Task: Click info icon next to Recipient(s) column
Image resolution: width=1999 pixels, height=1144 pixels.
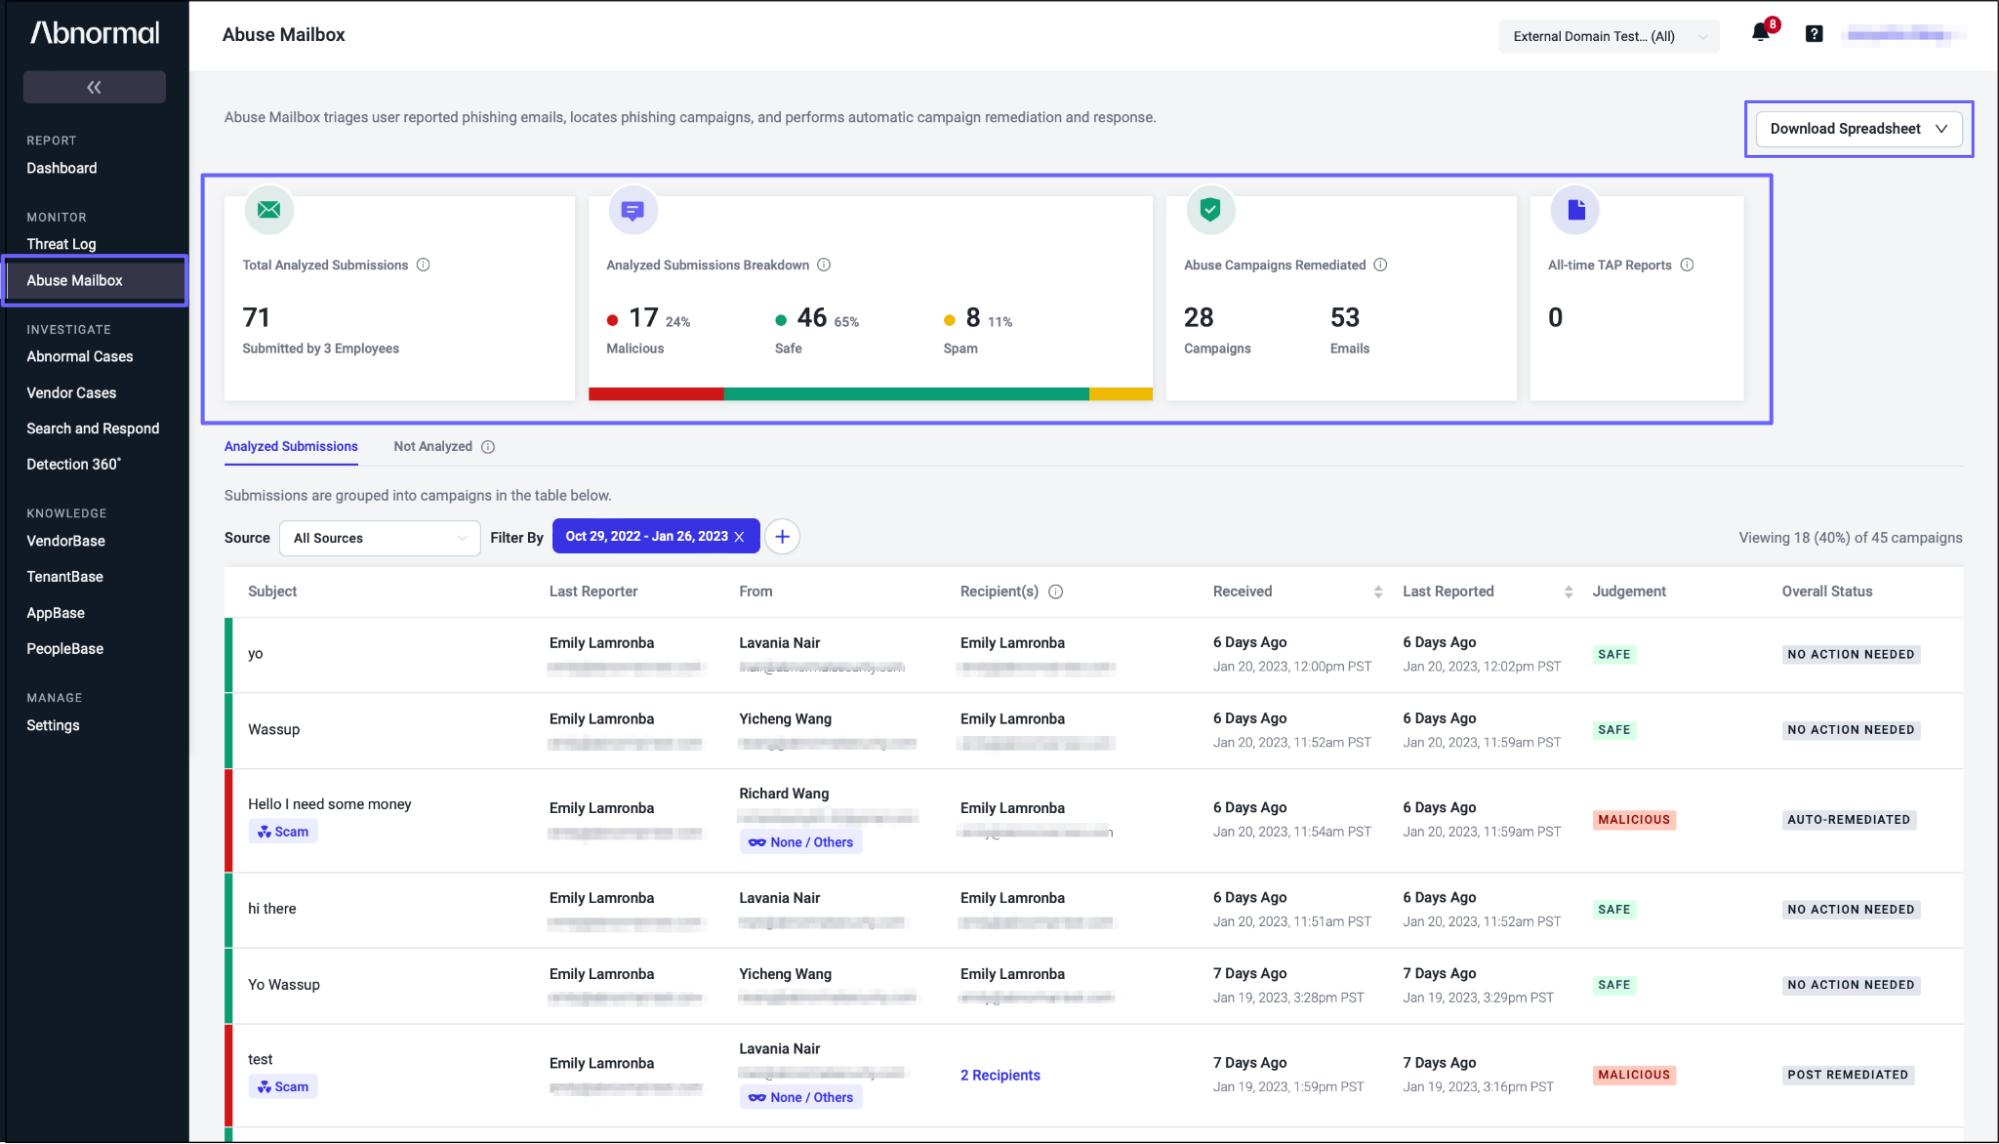Action: [x=1055, y=592]
